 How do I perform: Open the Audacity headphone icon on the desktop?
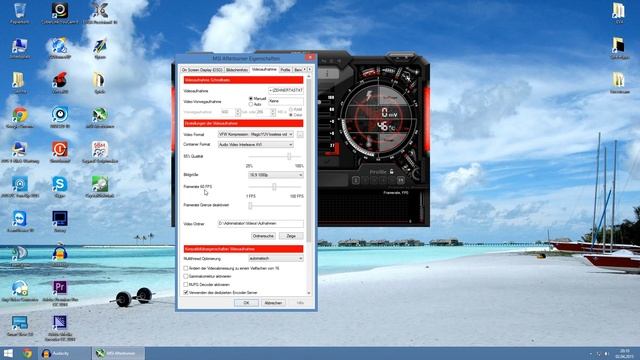[60, 255]
